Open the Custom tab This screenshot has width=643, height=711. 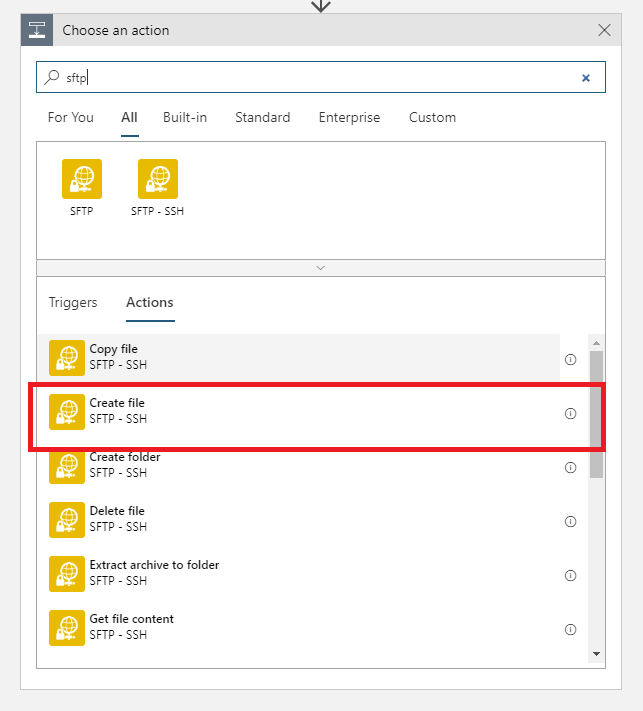point(432,117)
